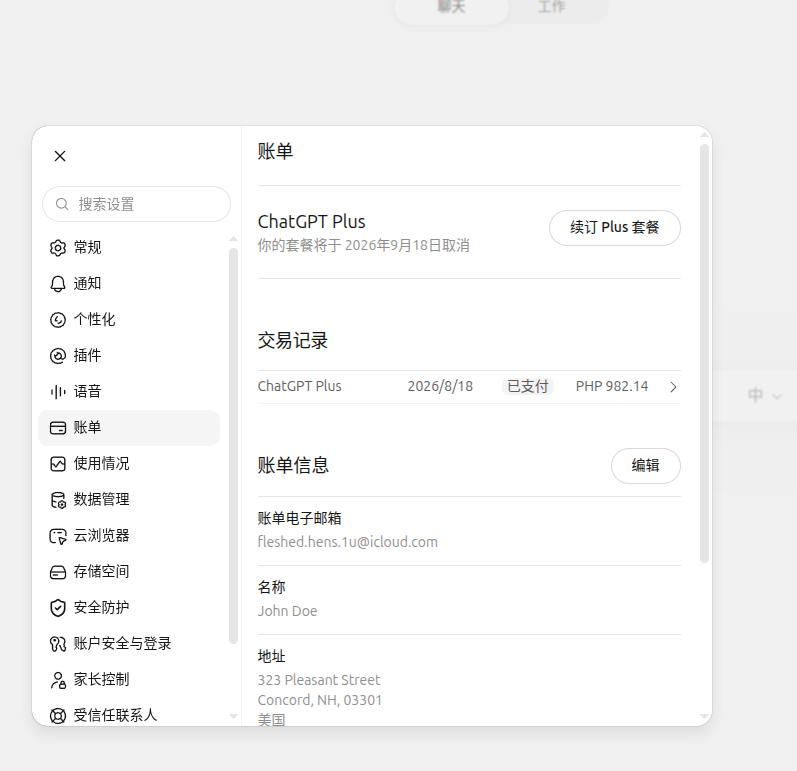The image size is (797, 771).
Task: Click the magnifier icon in search box
Action: (62, 204)
